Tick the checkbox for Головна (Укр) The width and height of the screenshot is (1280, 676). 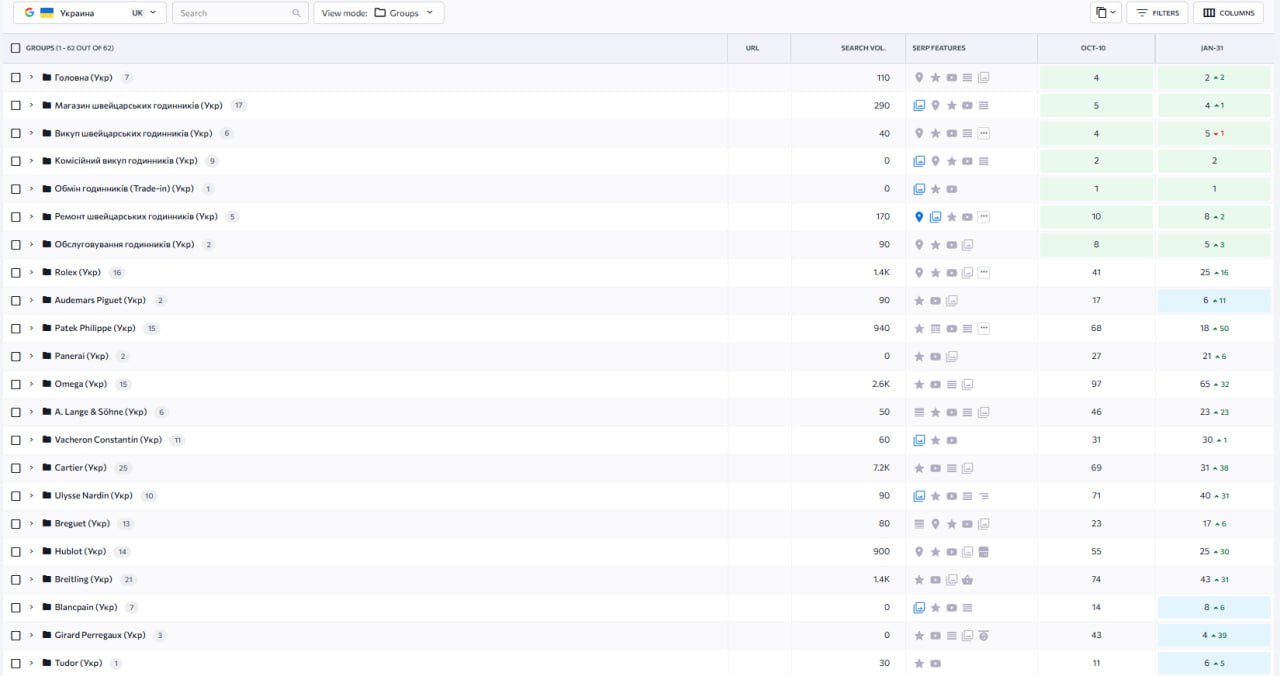click(15, 77)
